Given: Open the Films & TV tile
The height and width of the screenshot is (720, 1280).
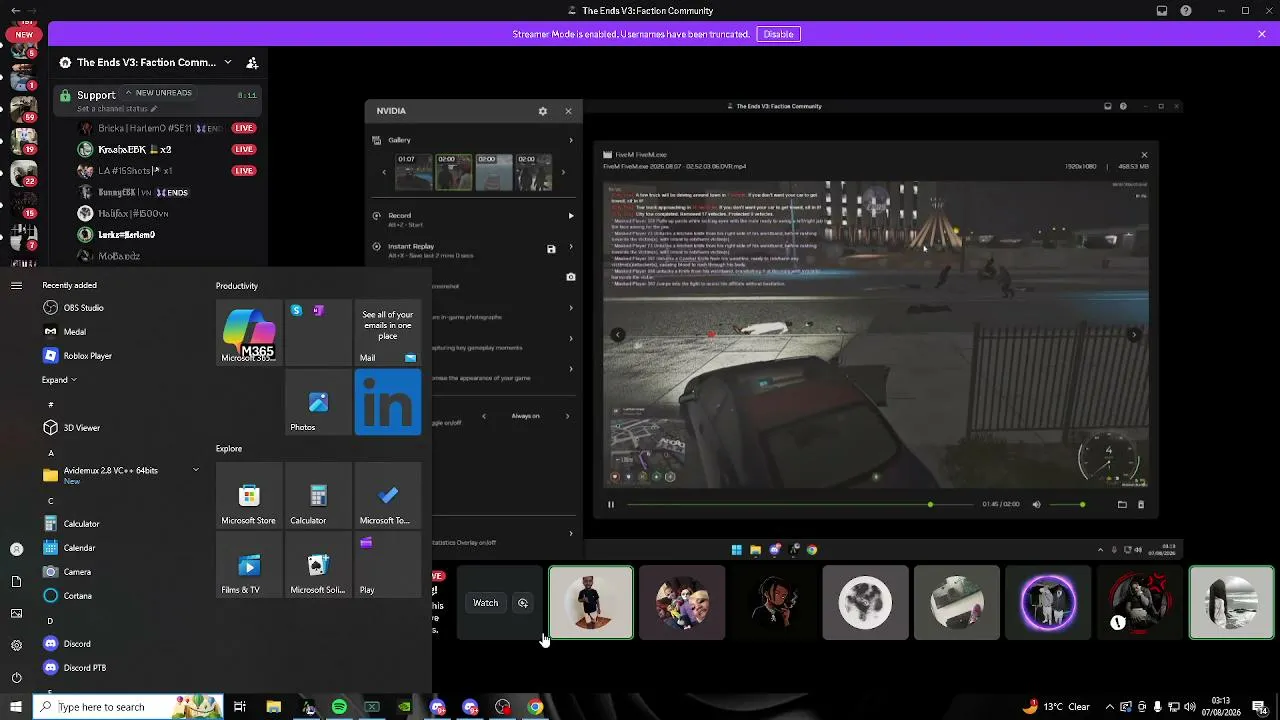Looking at the screenshot, I should pyautogui.click(x=249, y=565).
